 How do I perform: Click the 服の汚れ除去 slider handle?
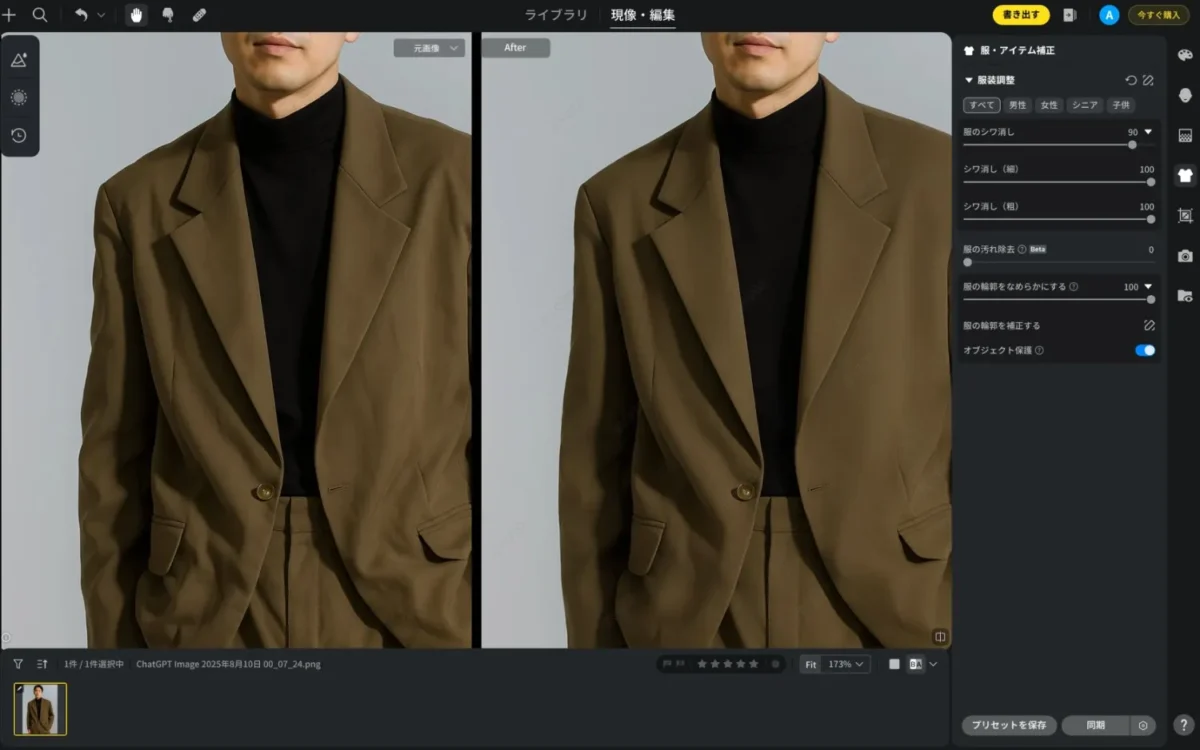(967, 262)
